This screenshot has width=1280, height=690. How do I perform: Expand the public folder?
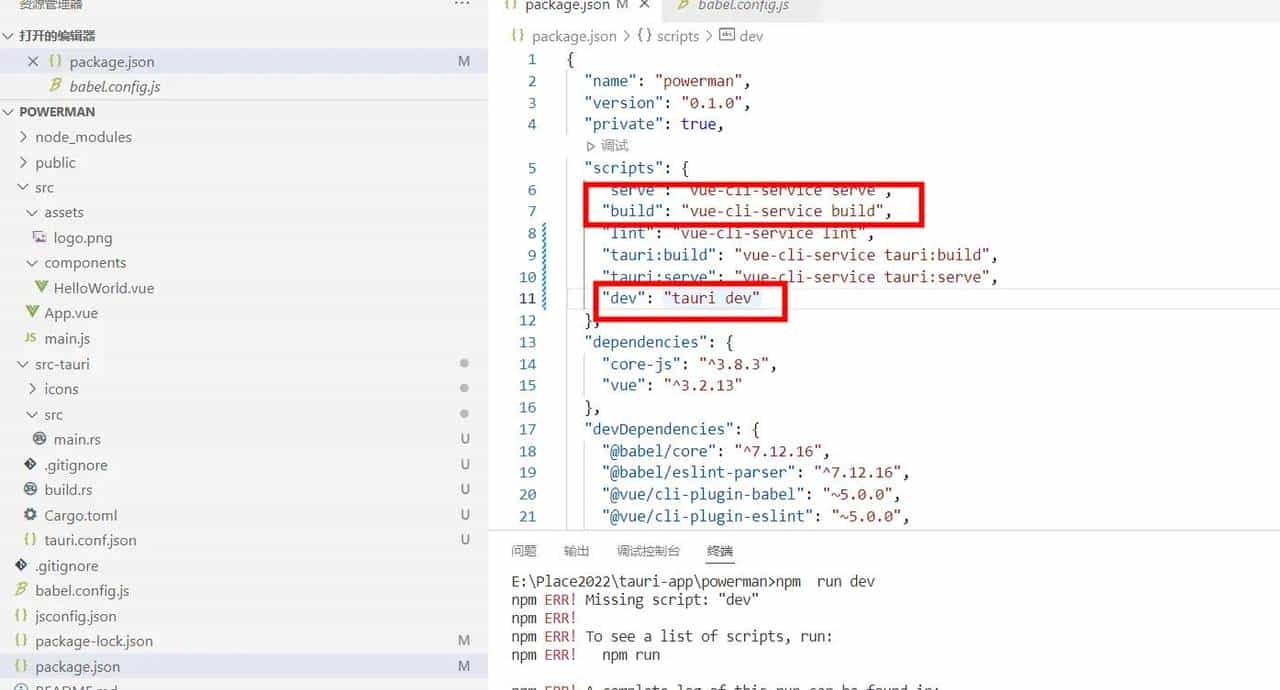[x=24, y=162]
